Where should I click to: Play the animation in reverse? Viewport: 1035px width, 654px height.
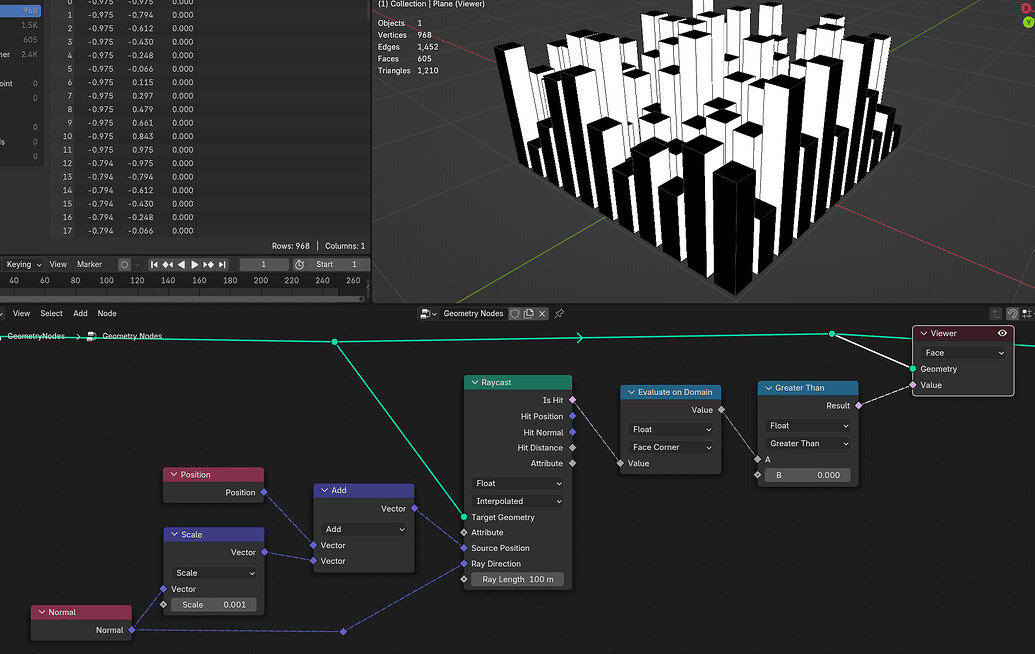(182, 265)
